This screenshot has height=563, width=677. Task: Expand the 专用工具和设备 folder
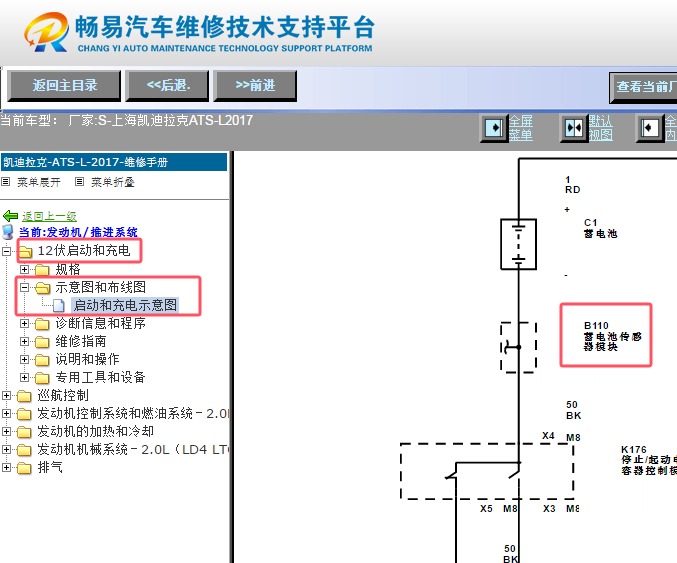[x=25, y=377]
